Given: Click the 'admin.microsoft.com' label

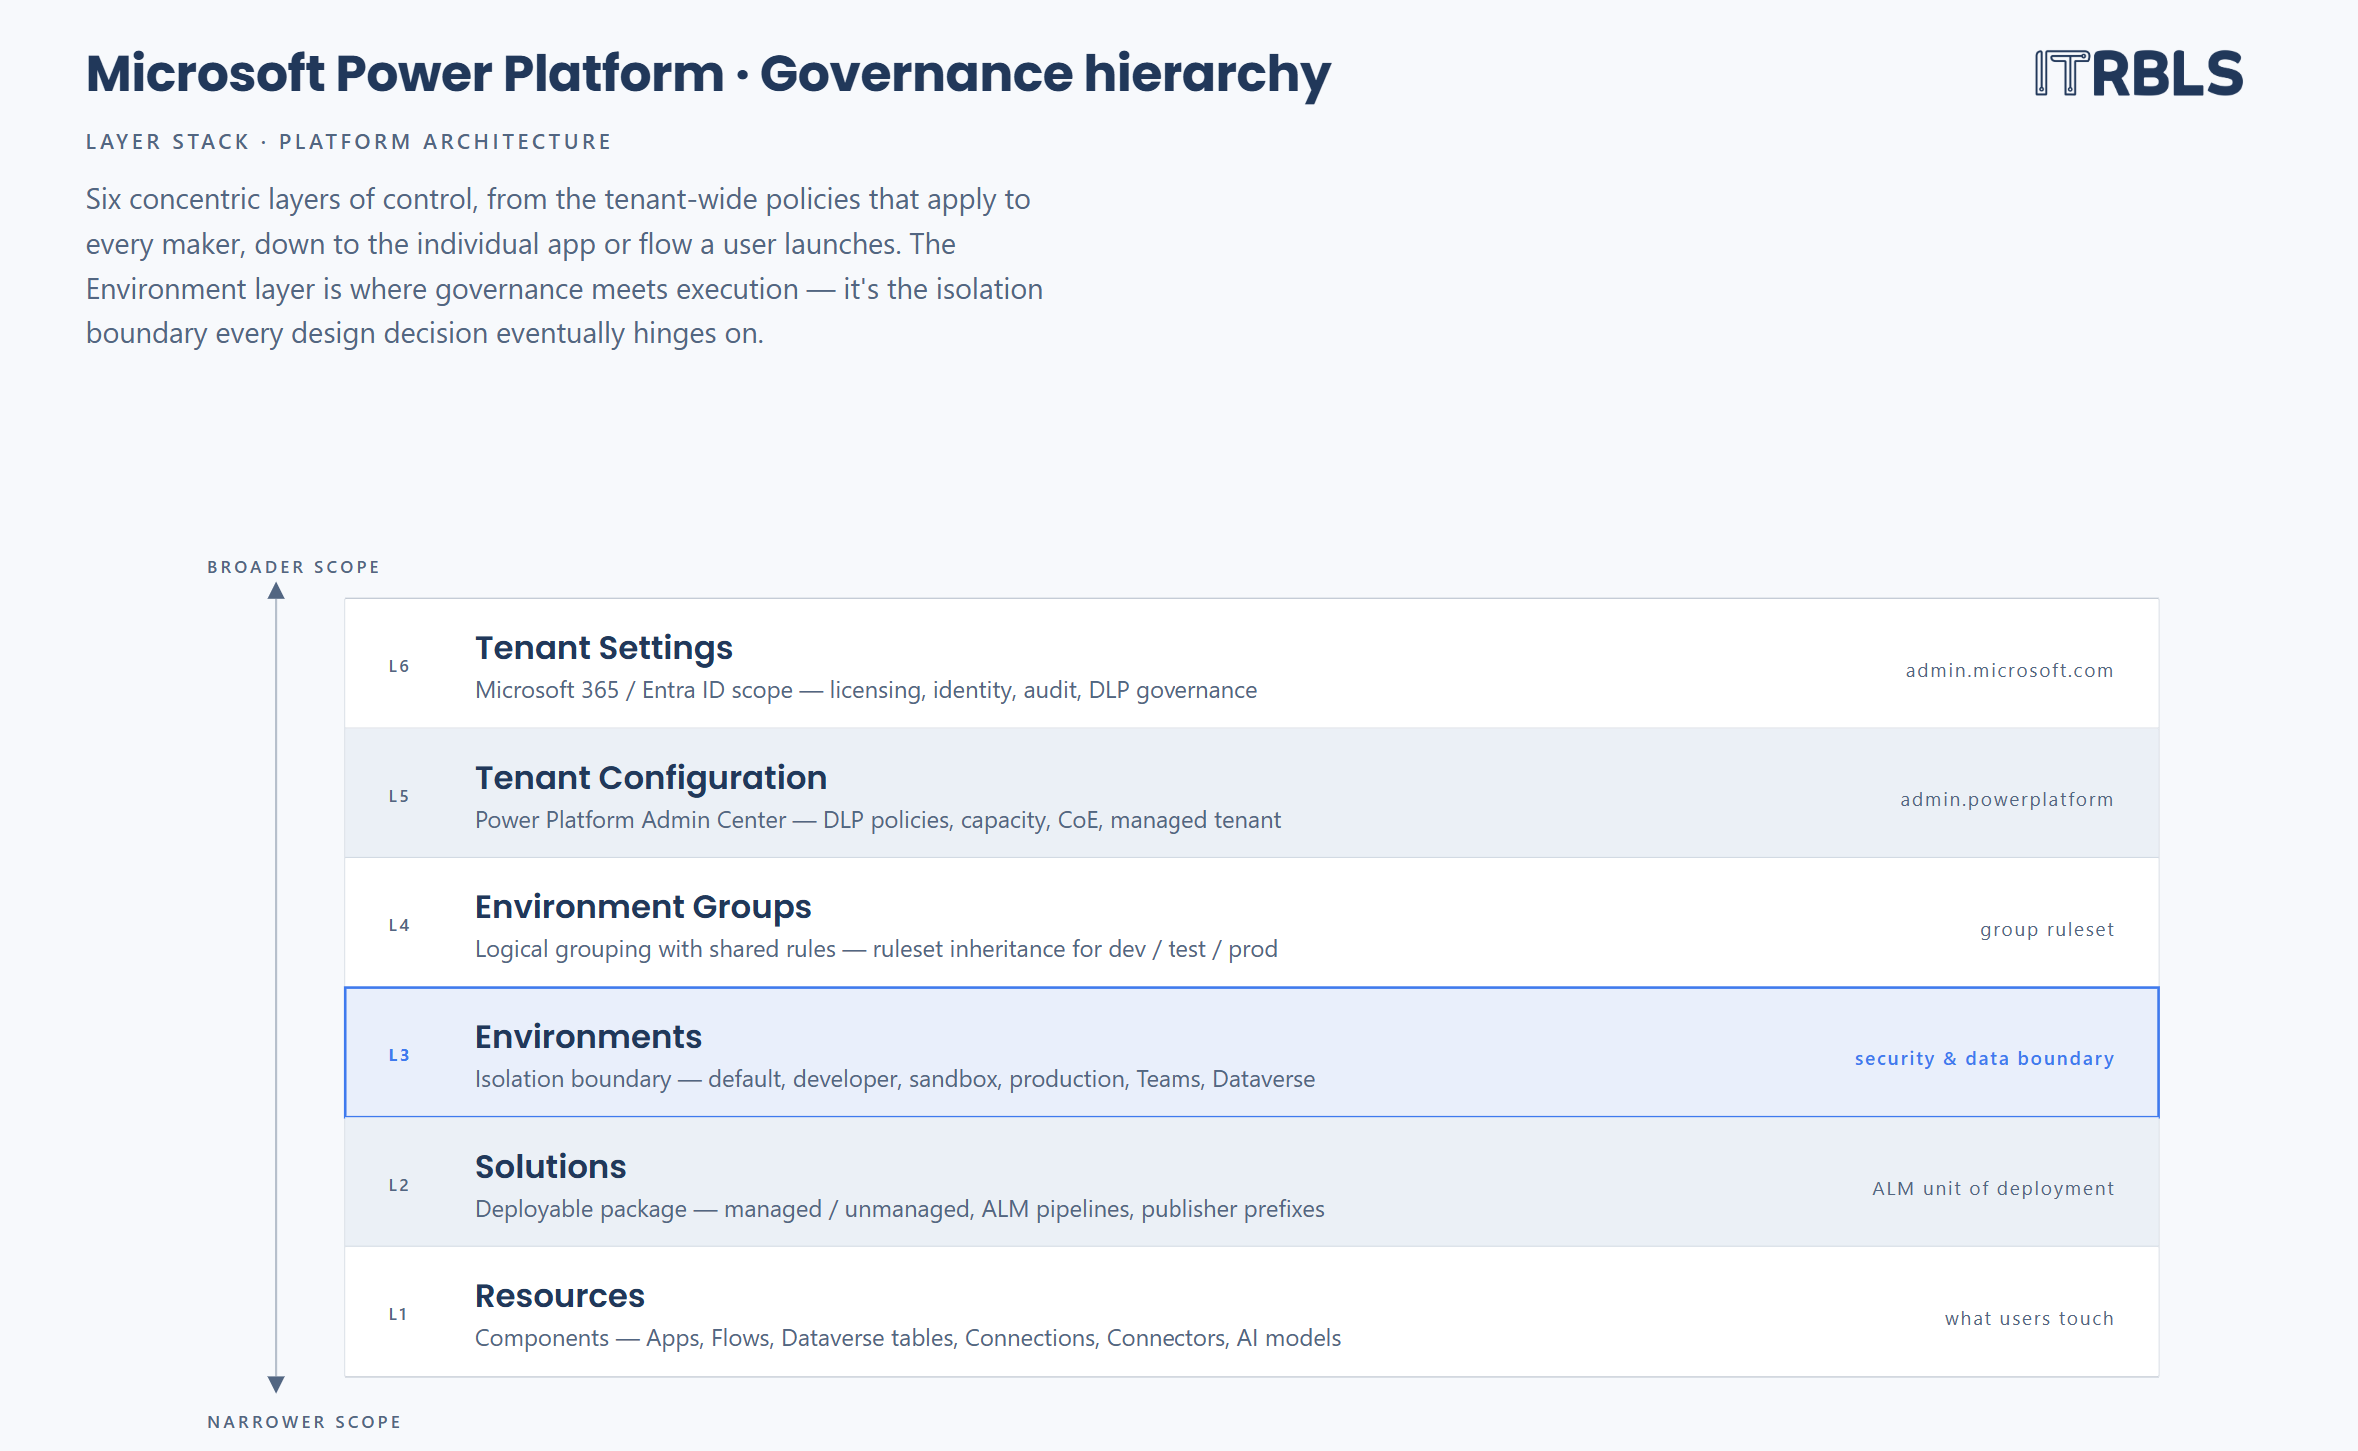Looking at the screenshot, I should (x=2009, y=670).
